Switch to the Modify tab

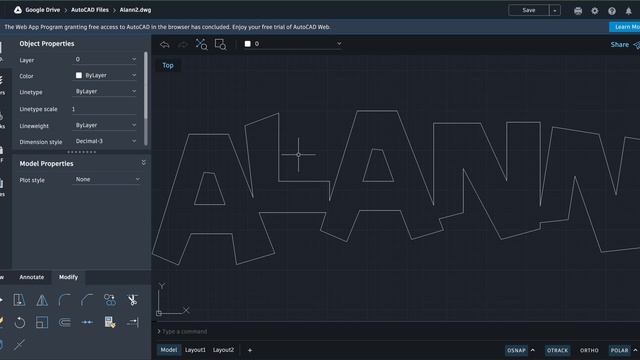click(68, 277)
